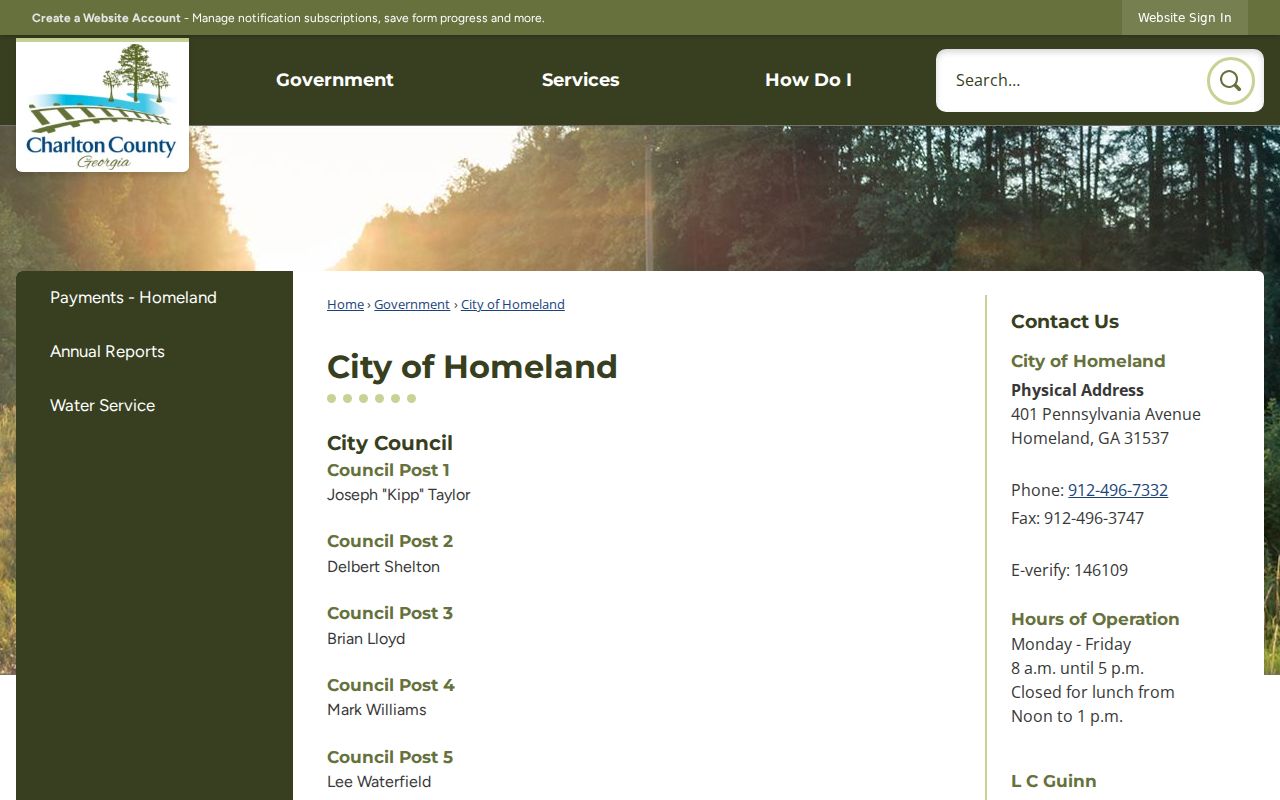Click the Contact Us heading
1280x800 pixels.
coord(1065,322)
